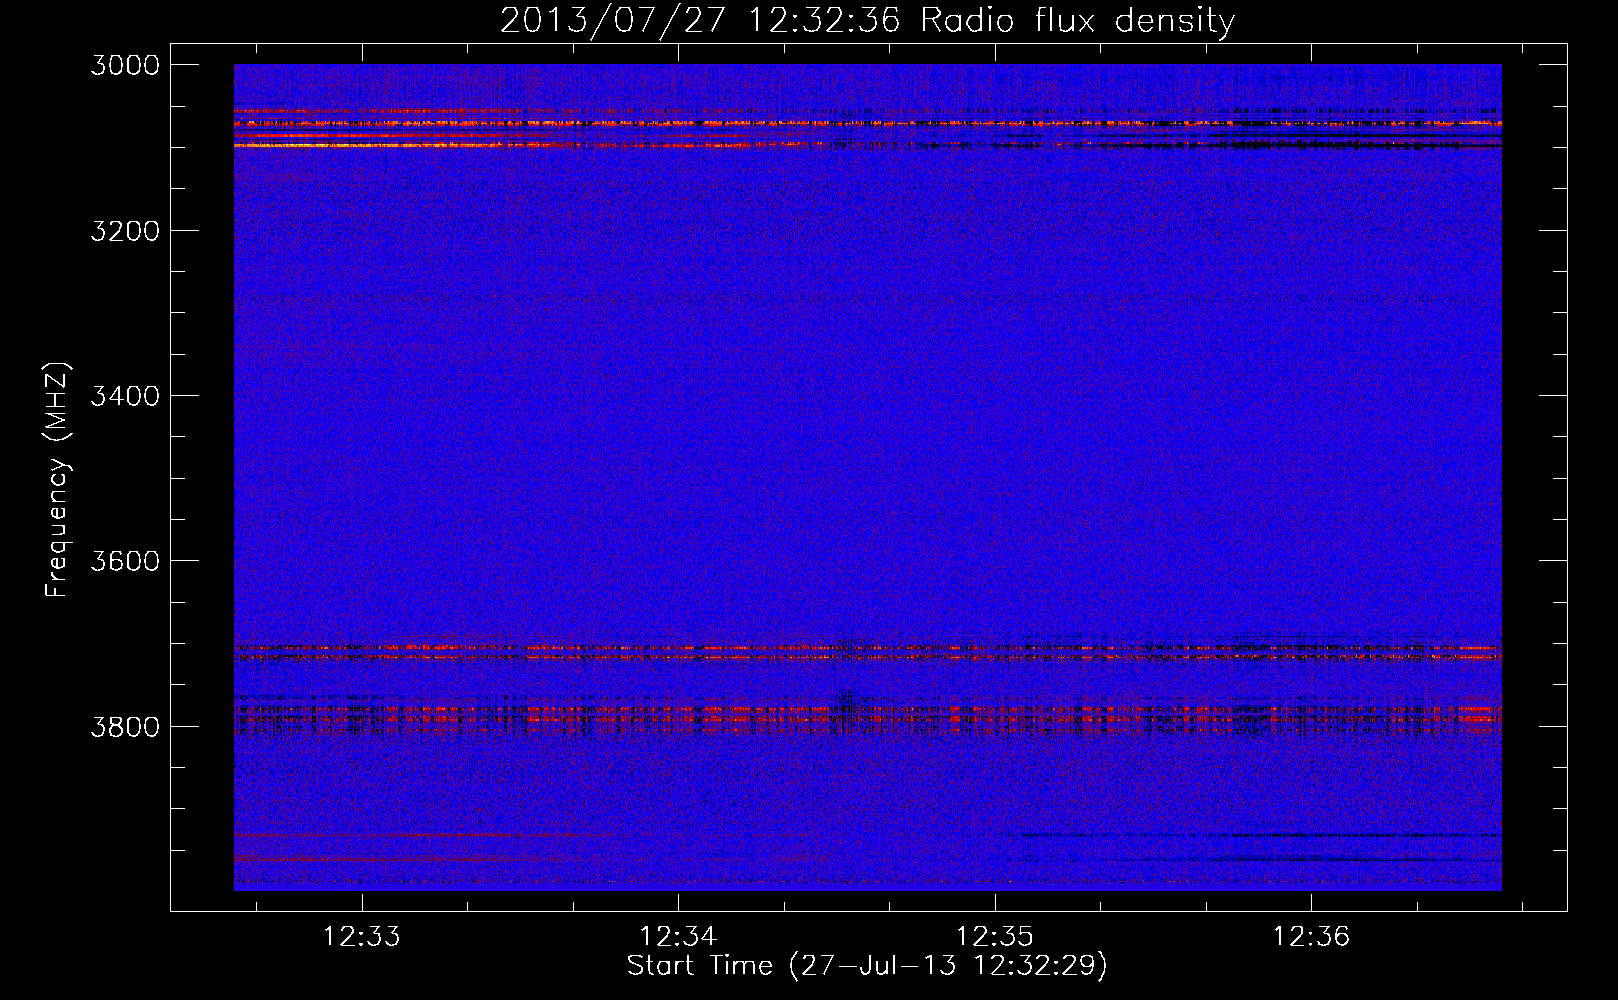
Task: Click the 12:33 time tick label
Action: coord(361,937)
